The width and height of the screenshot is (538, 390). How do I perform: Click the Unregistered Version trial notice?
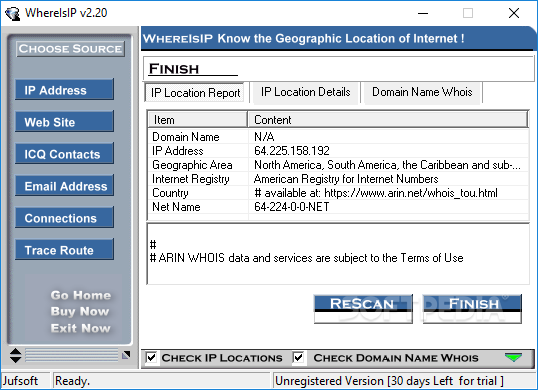pyautogui.click(x=389, y=381)
